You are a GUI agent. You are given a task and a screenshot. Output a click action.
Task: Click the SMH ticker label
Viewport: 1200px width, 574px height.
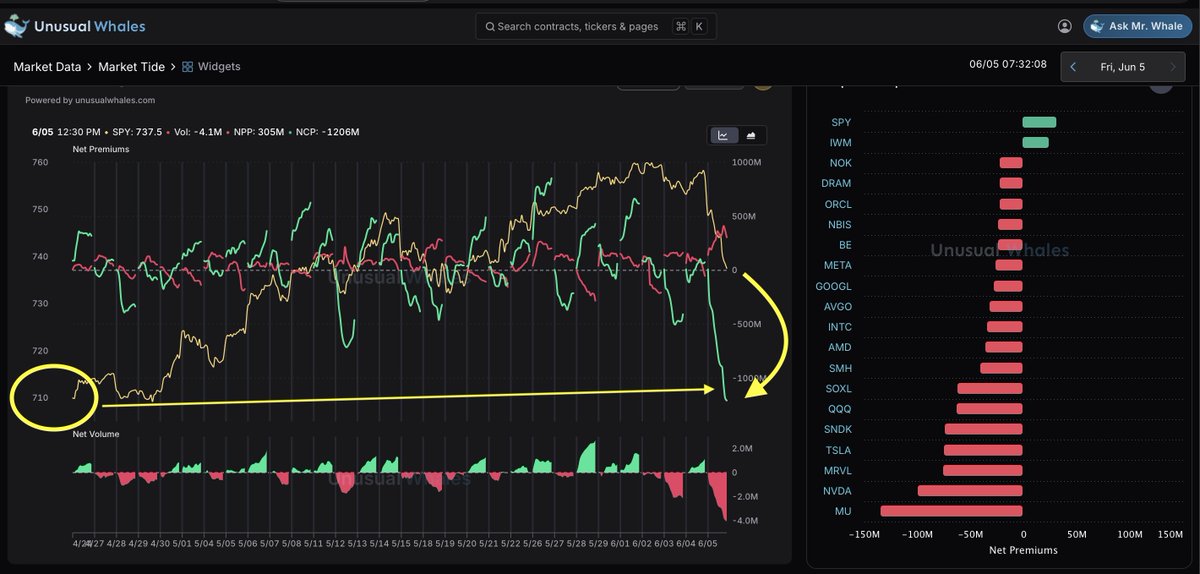click(840, 368)
